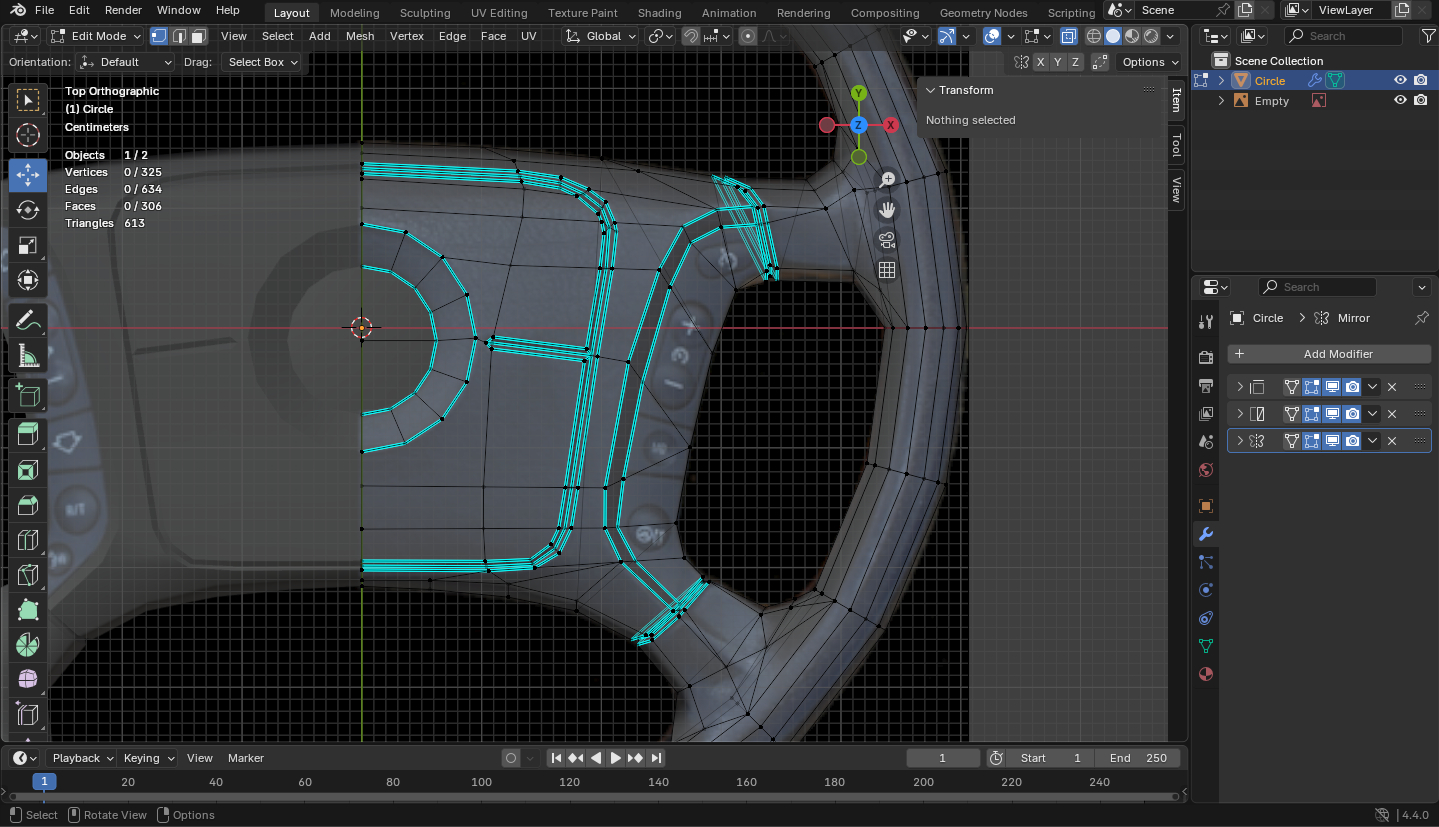The height and width of the screenshot is (827, 1439).
Task: Click the End frame field
Action: [x=1139, y=758]
